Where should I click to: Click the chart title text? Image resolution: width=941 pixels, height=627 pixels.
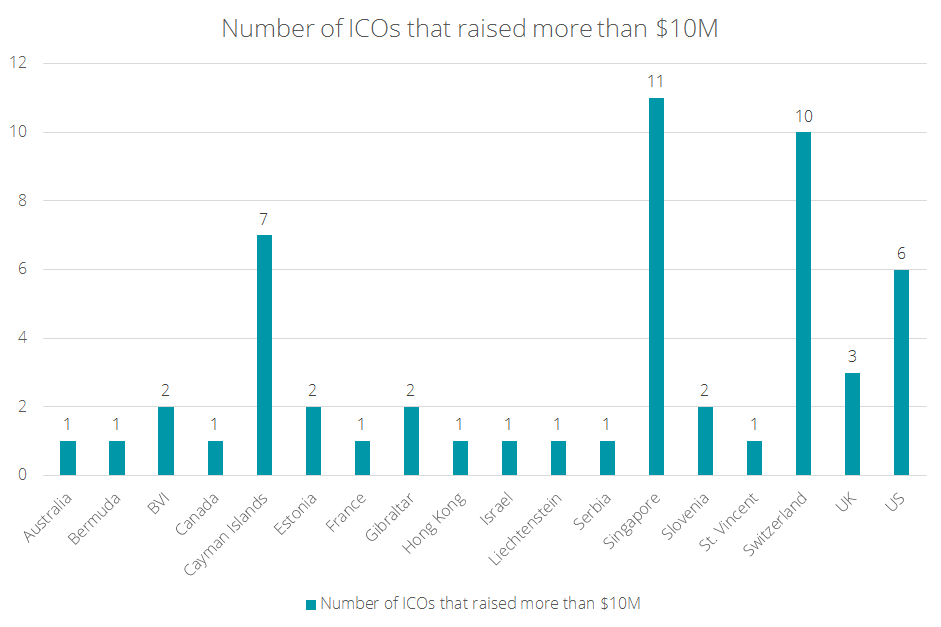[470, 28]
